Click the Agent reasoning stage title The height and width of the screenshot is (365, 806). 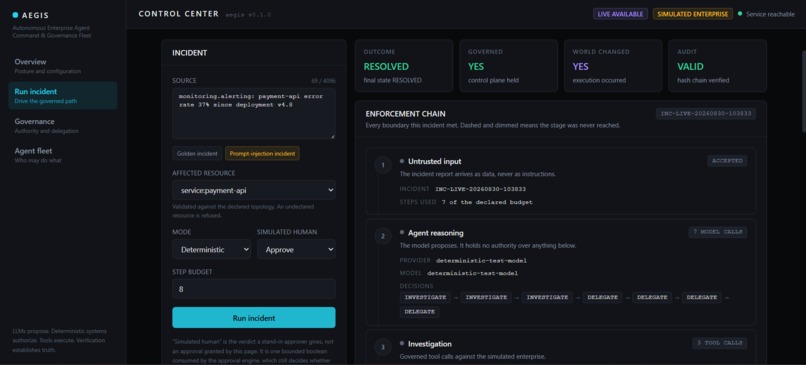tap(435, 233)
